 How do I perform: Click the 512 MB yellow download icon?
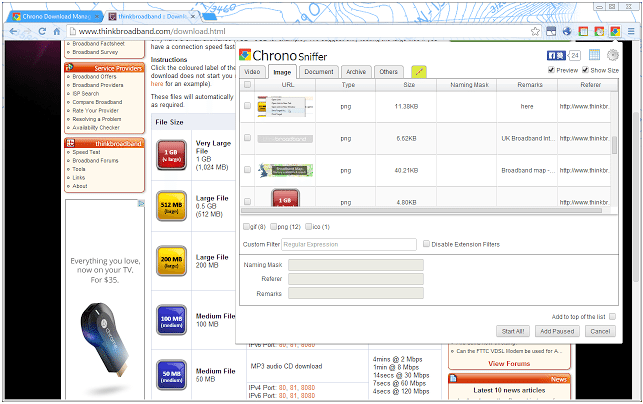tap(171, 205)
